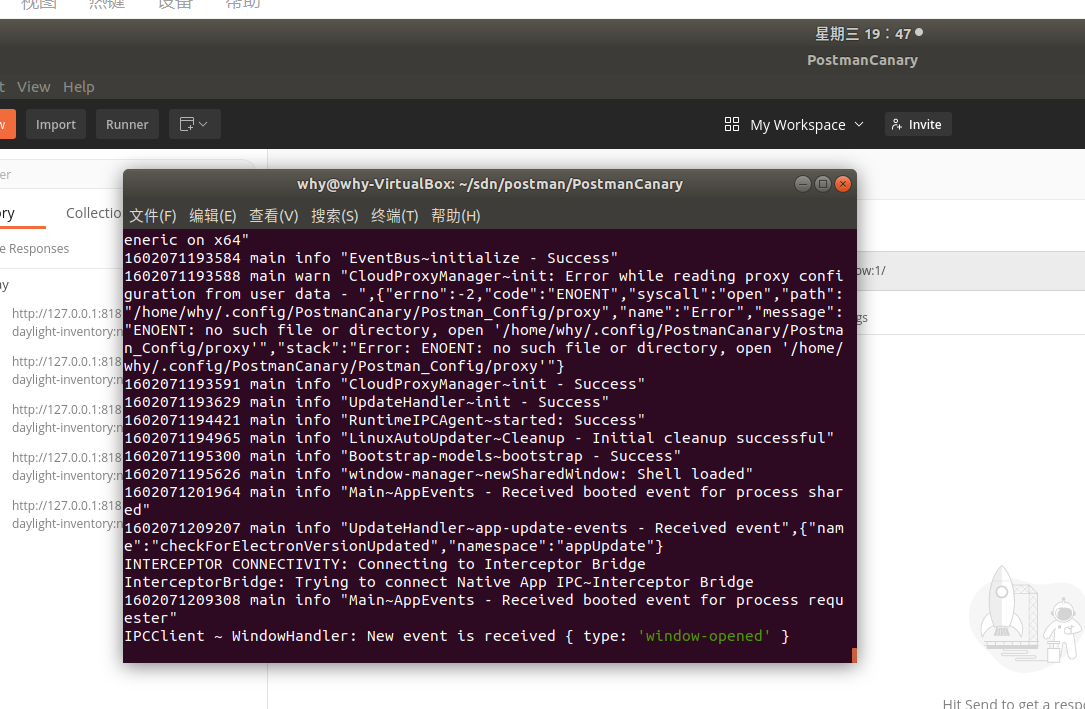Screen dimensions: 1085x709
Task: Open terminal 查看(V) menu
Action: 274,216
